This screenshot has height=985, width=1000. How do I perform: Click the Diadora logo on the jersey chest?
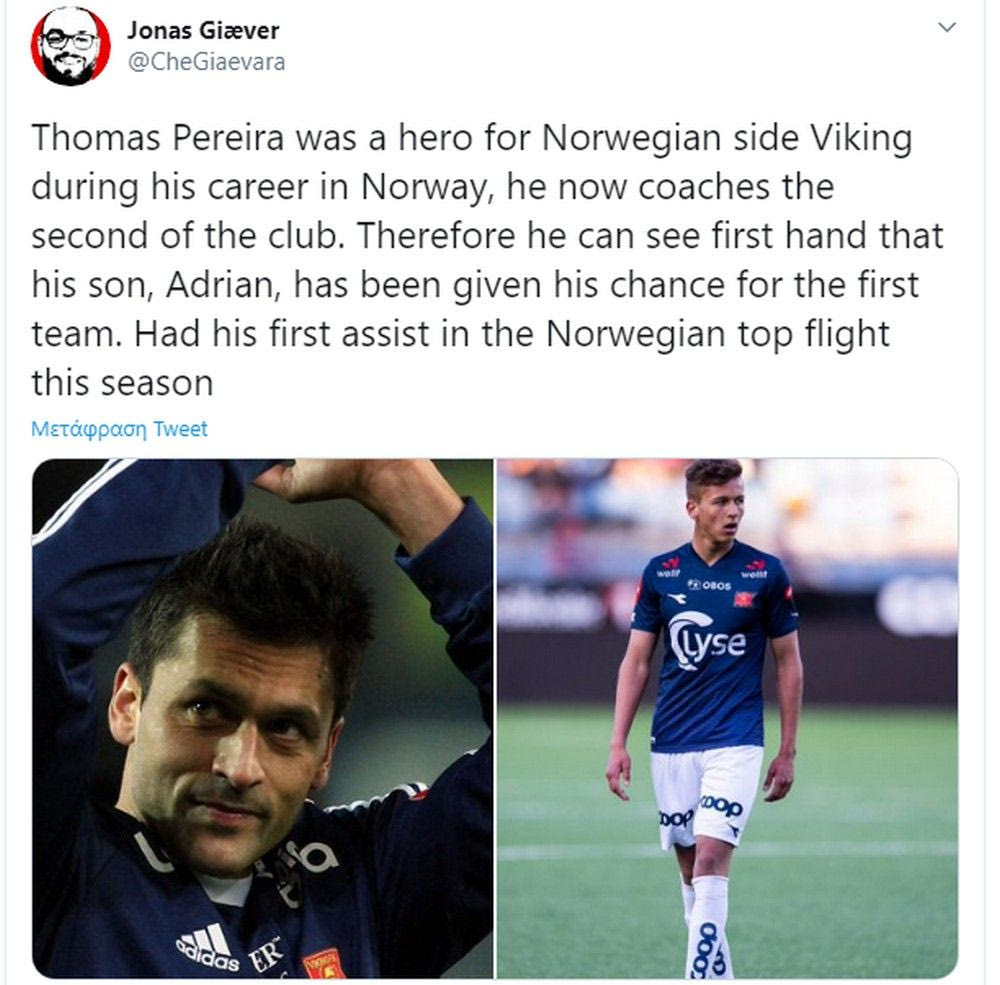coord(677,600)
